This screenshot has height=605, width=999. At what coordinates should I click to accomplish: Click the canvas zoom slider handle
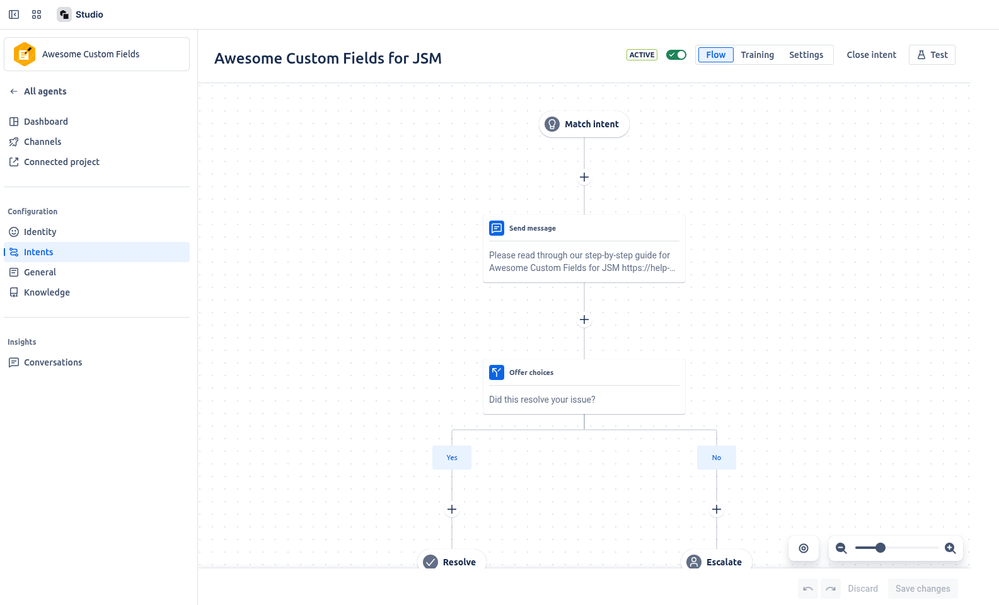point(880,548)
